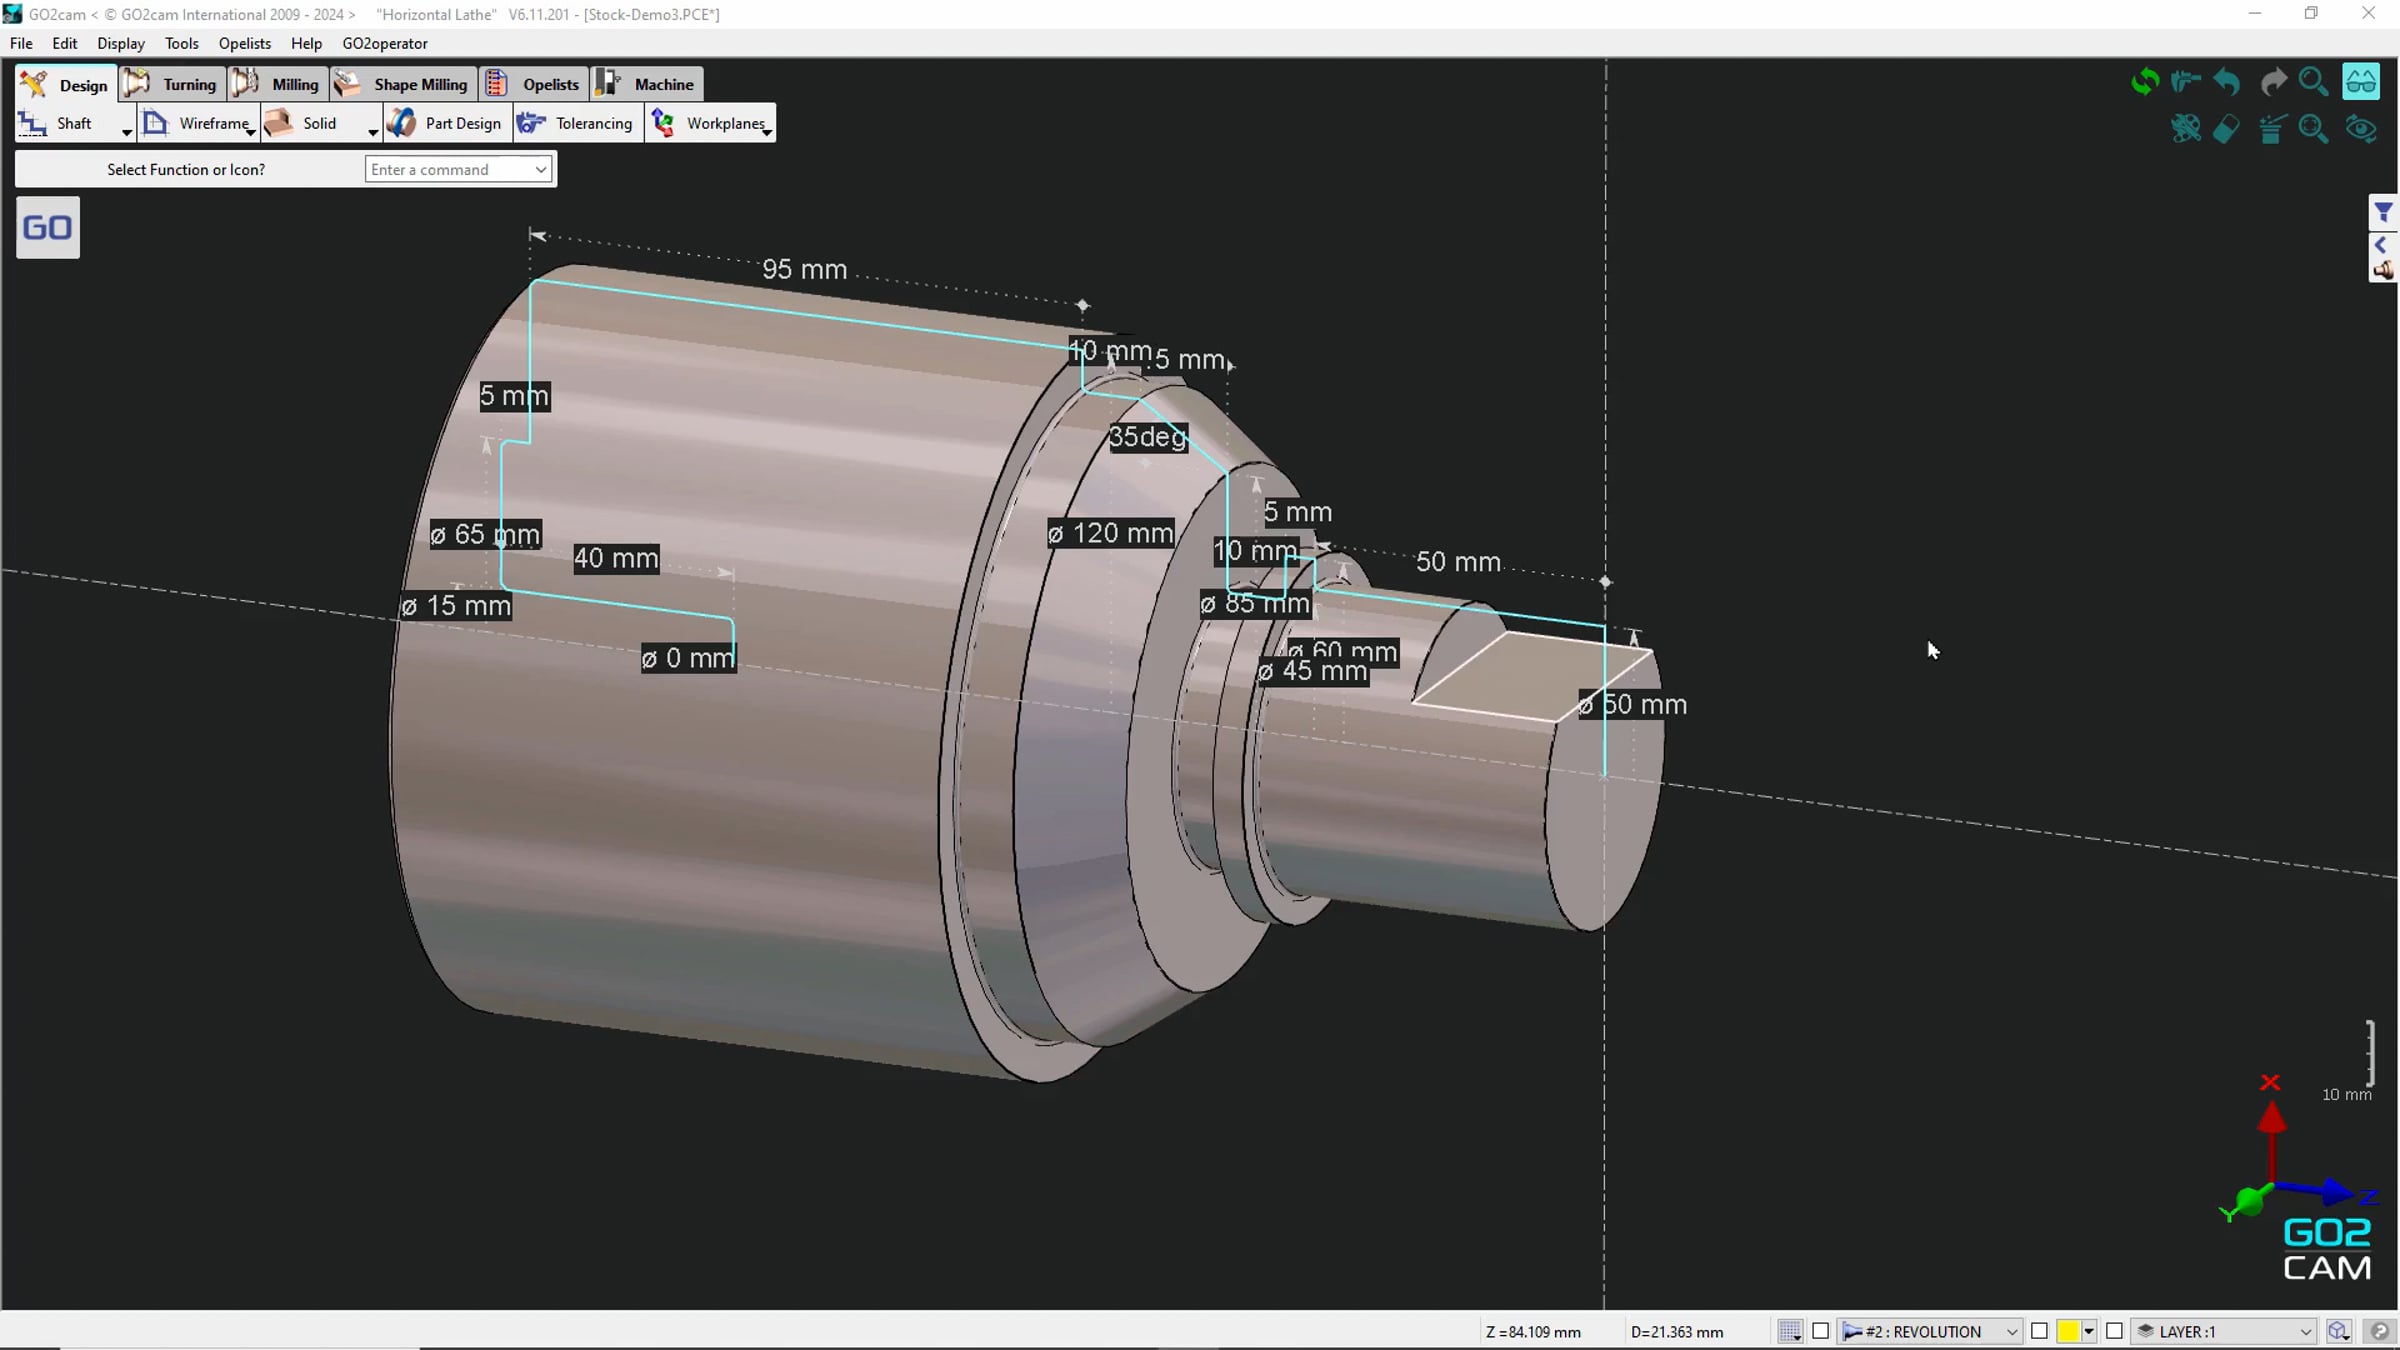Toggle the checkbox next to the yellow color swatch
The width and height of the screenshot is (2400, 1350).
coord(2040,1331)
